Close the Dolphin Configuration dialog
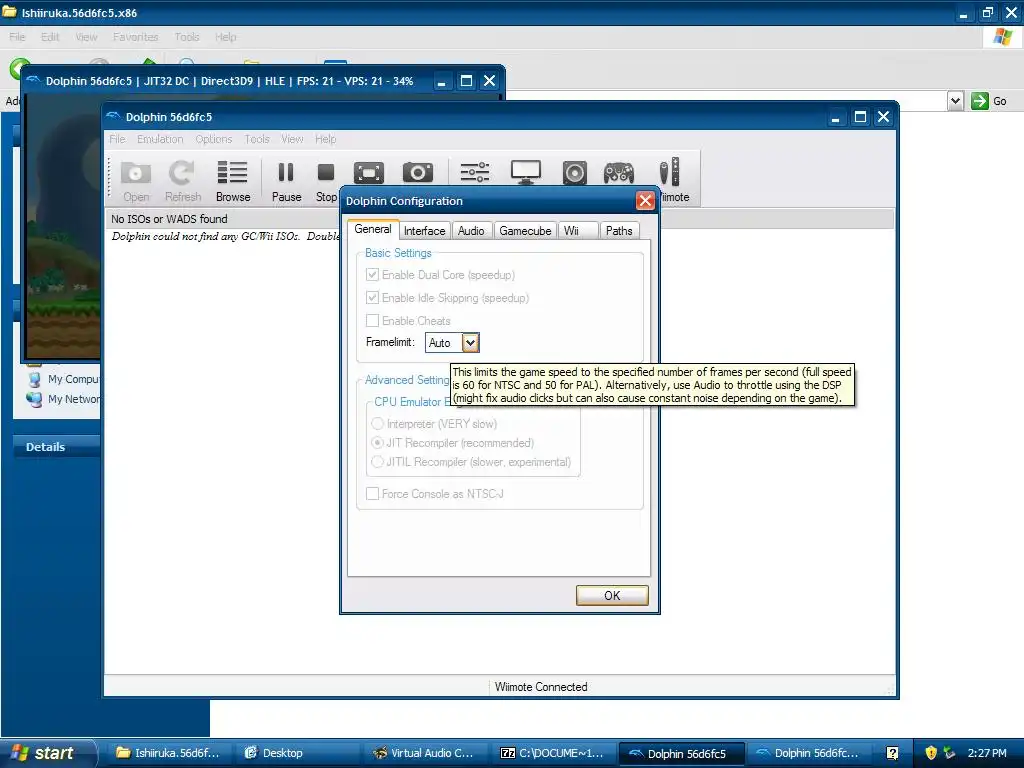Screen dimensions: 1024x768 pyautogui.click(x=645, y=200)
